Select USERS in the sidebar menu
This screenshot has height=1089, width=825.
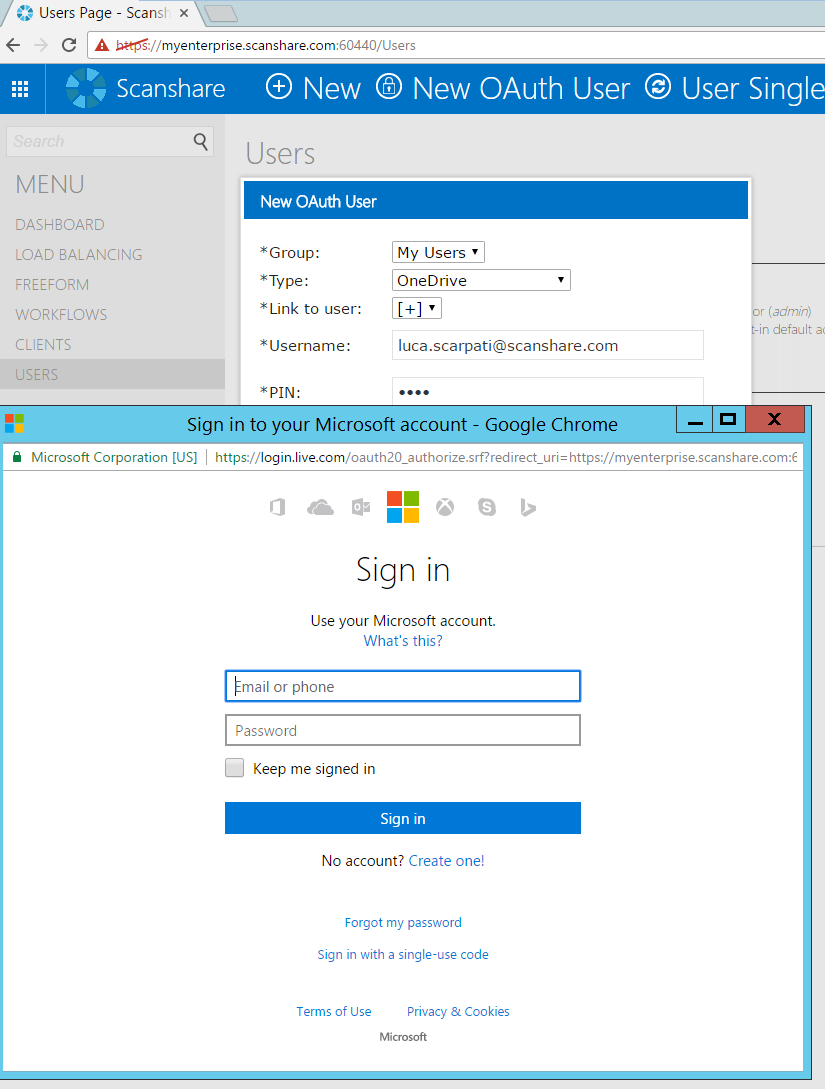[x=112, y=374]
